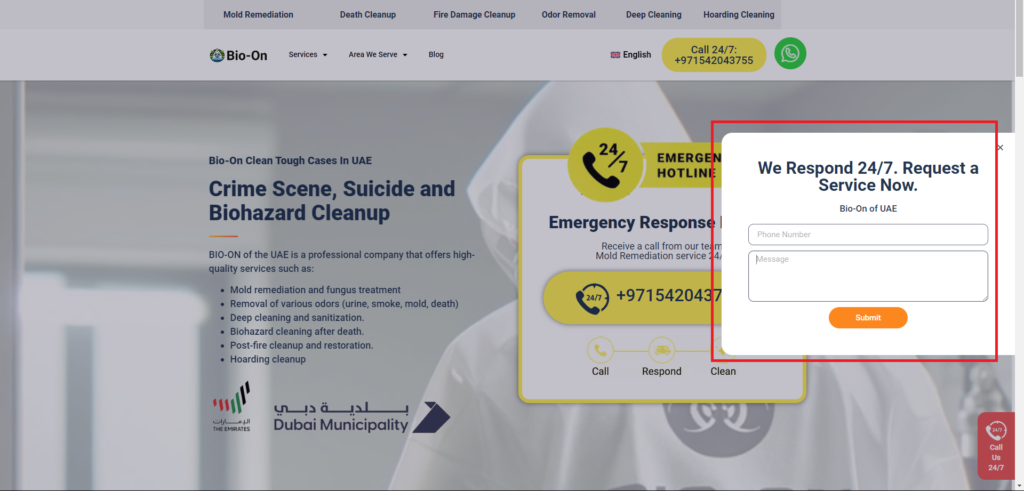Close the request service popup
This screenshot has width=1024, height=491.
(x=1000, y=148)
